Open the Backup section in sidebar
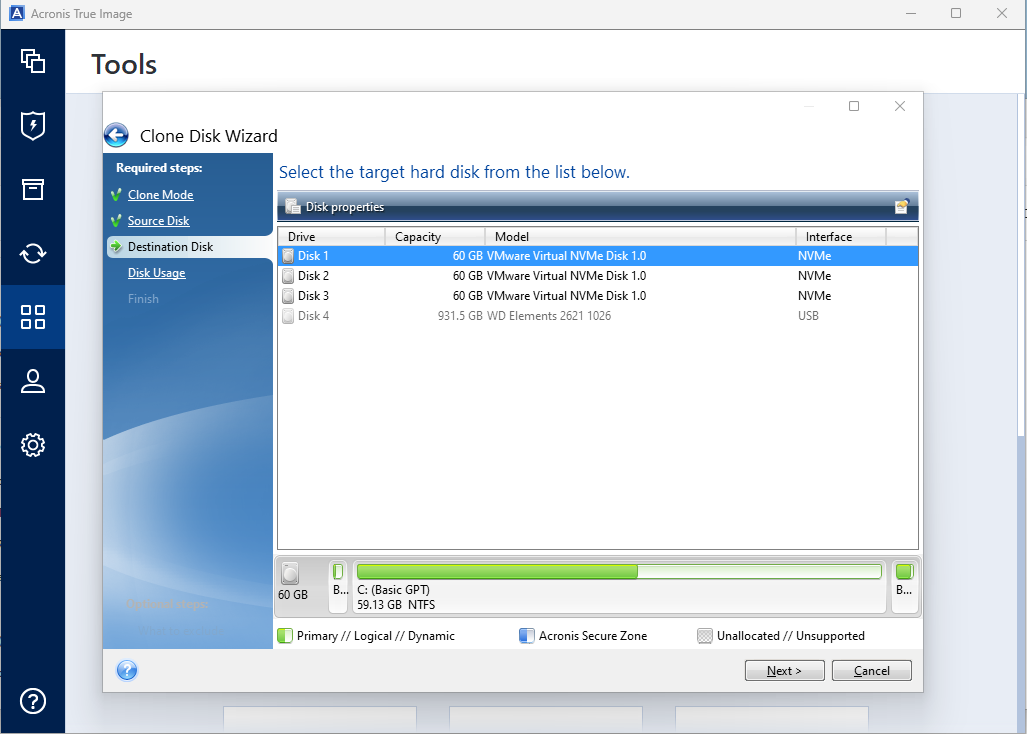The height and width of the screenshot is (734, 1027). point(33,61)
